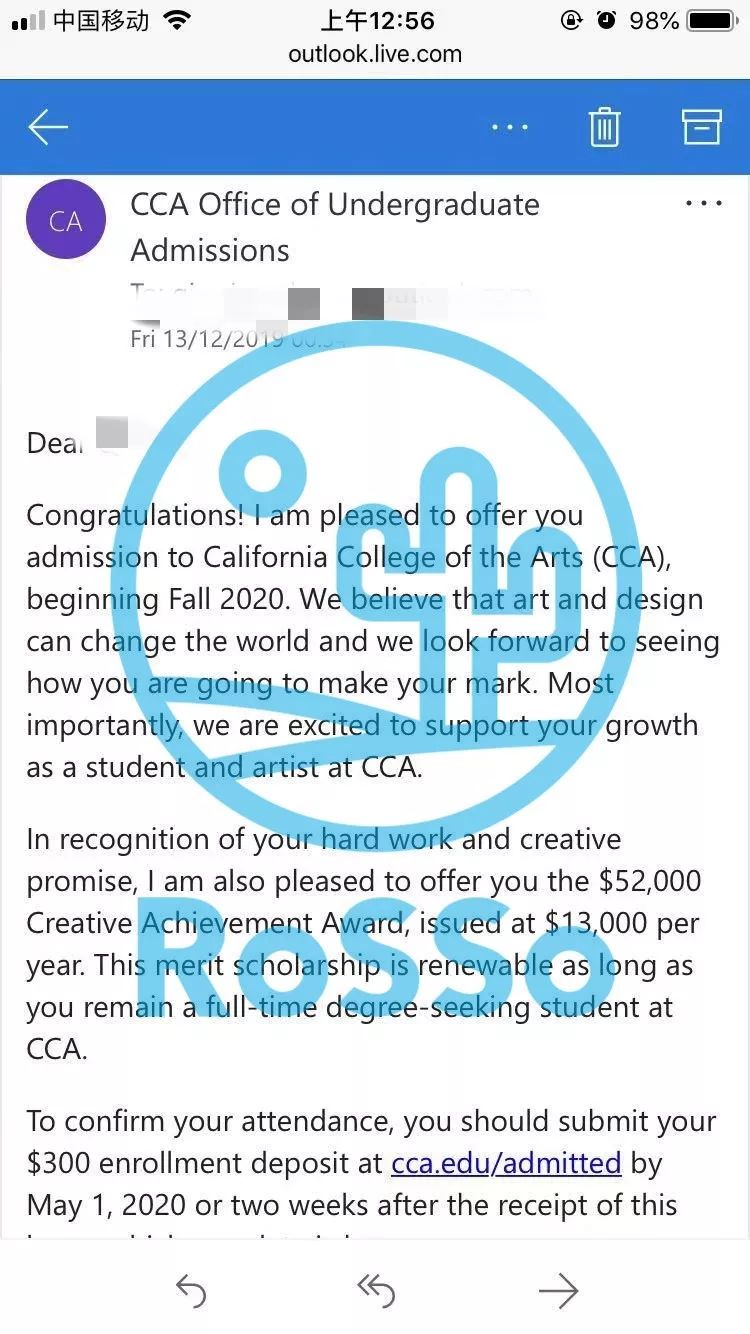Tap the rotation lock status icon

coord(571,20)
